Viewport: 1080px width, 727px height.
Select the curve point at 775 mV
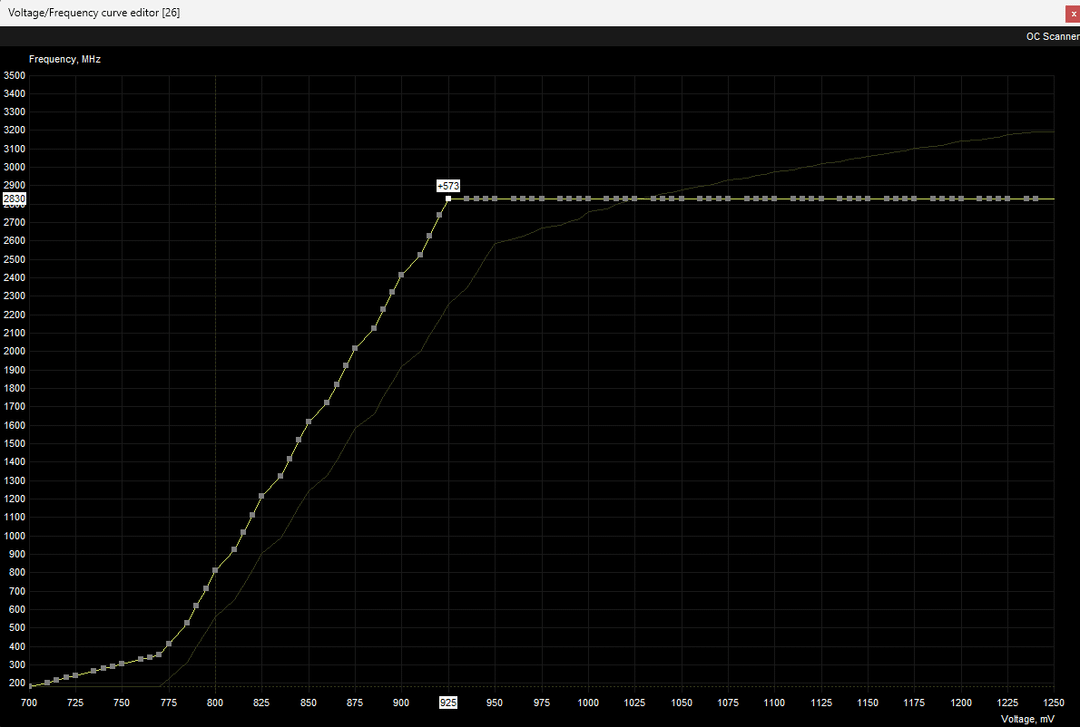click(x=168, y=644)
